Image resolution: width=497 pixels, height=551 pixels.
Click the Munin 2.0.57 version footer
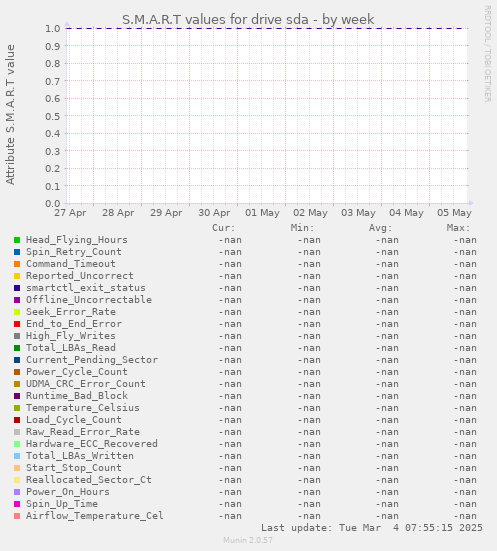(x=248, y=540)
